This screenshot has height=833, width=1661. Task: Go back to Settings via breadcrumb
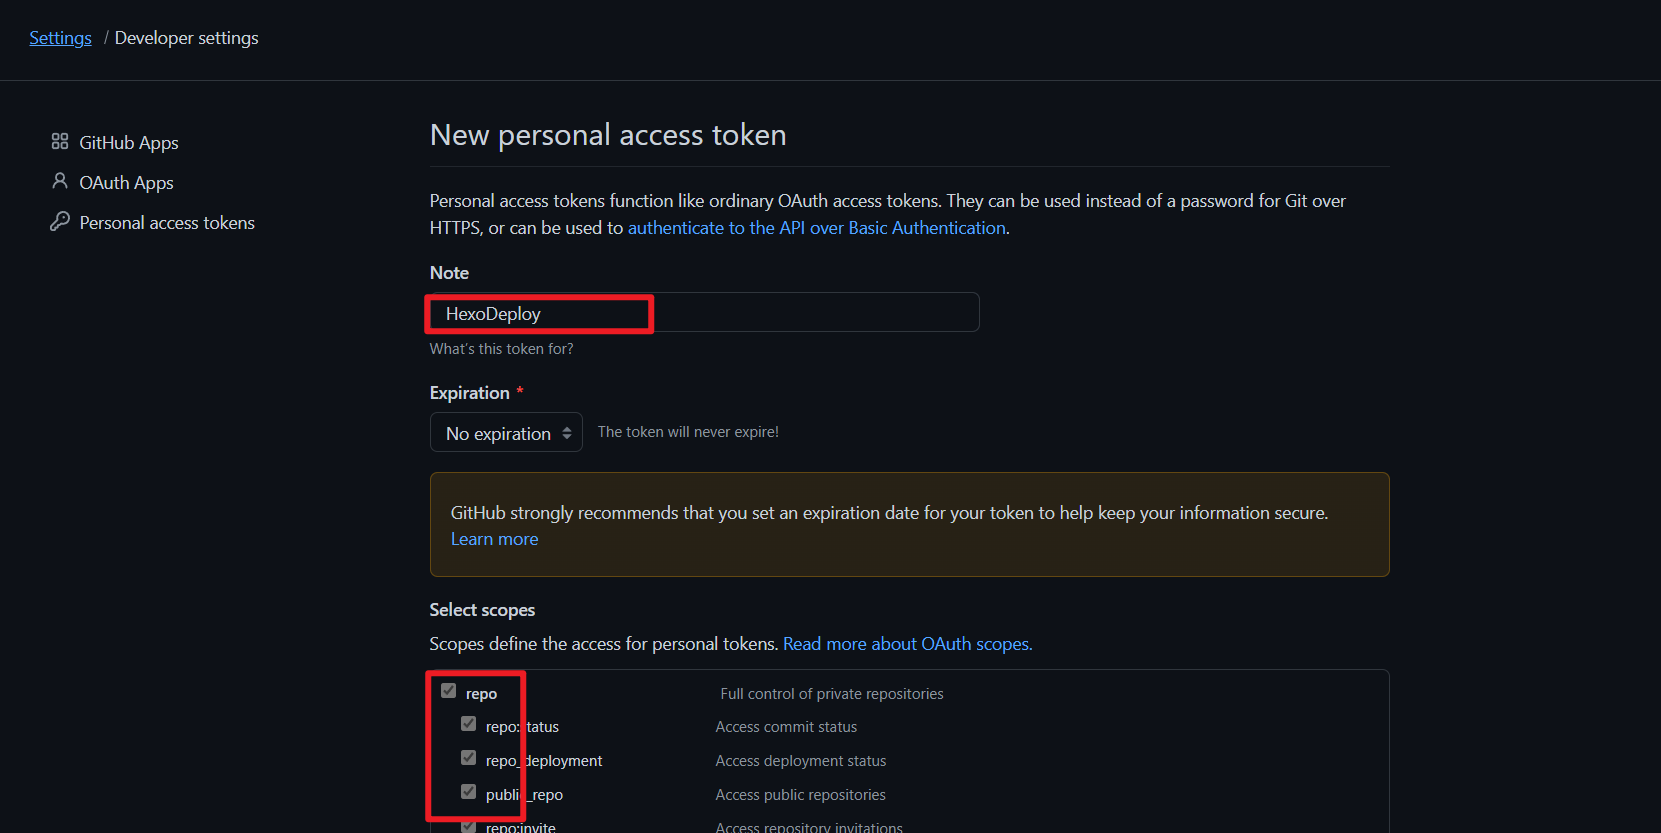click(x=60, y=38)
